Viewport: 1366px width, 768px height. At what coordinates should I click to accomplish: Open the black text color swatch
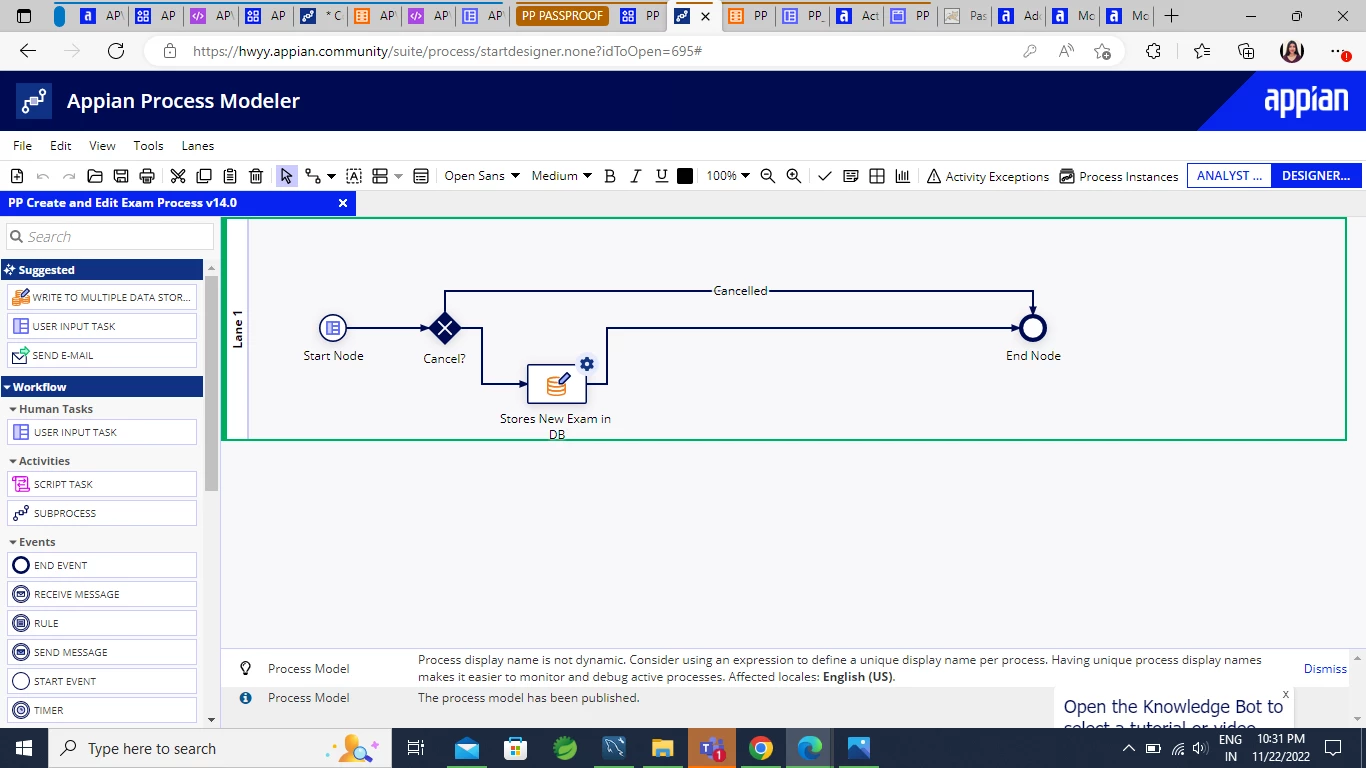pos(685,176)
